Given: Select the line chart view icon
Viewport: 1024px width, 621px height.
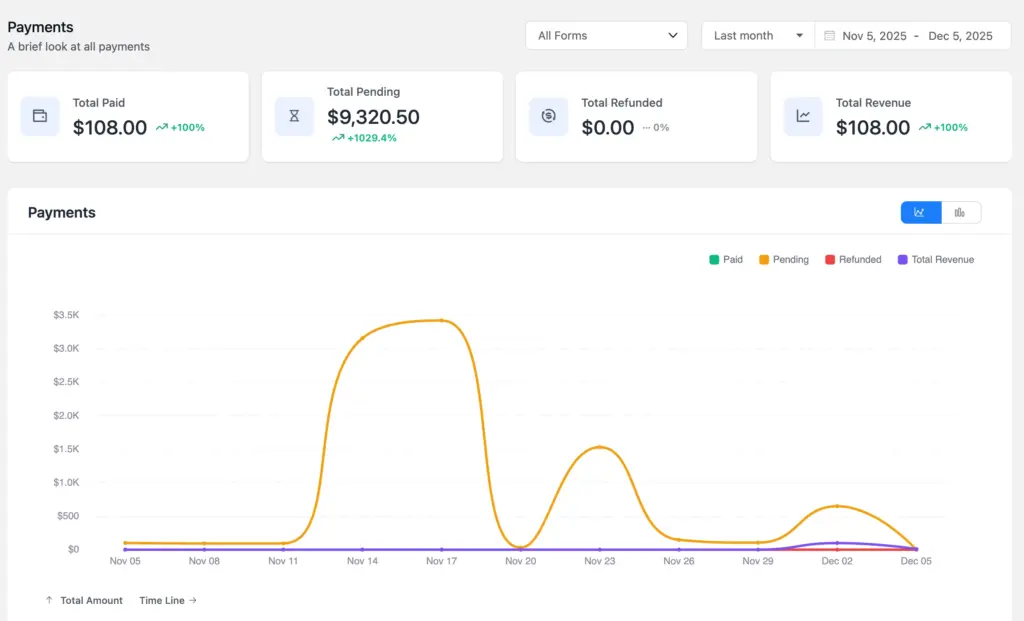Looking at the screenshot, I should pos(920,212).
